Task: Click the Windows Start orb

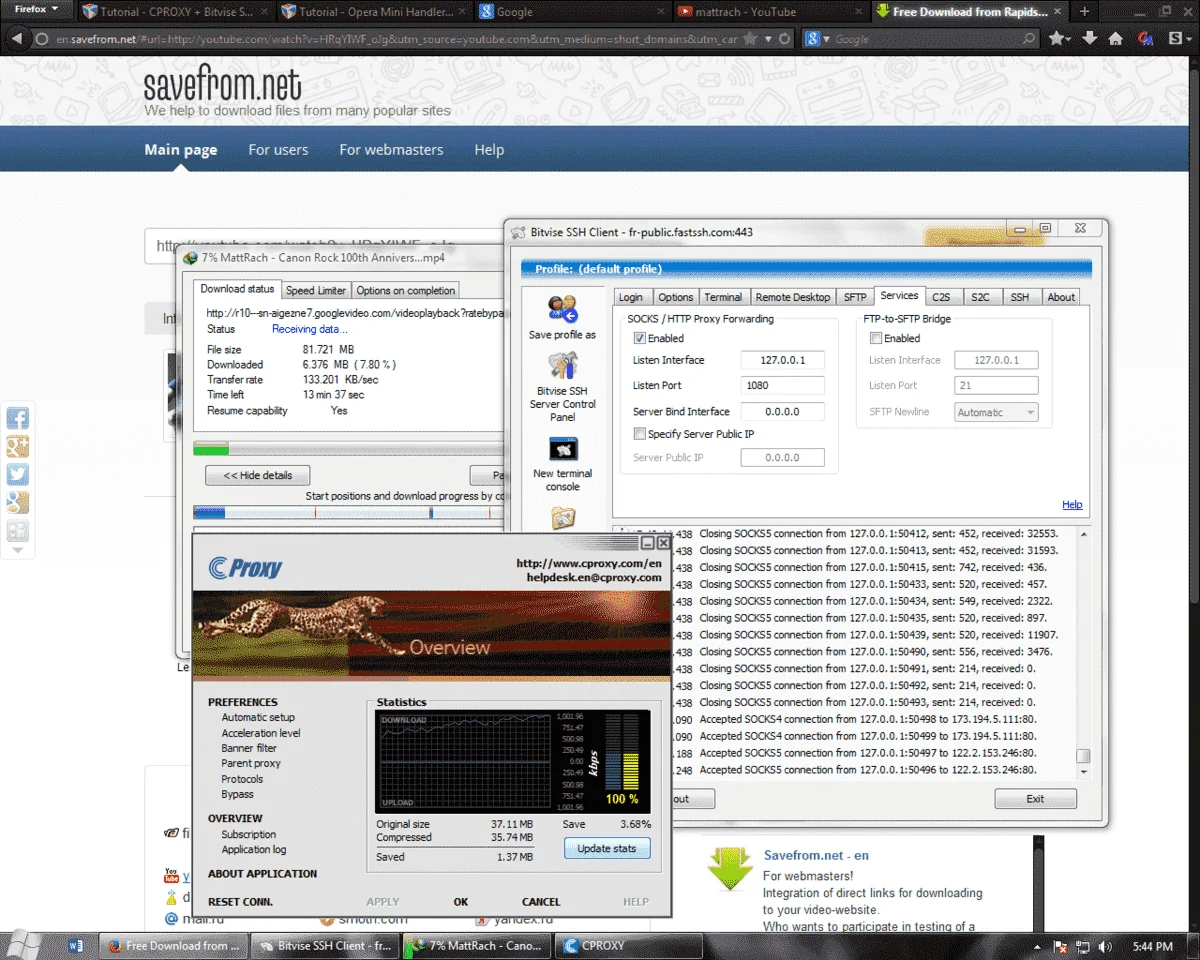Action: click(x=23, y=944)
